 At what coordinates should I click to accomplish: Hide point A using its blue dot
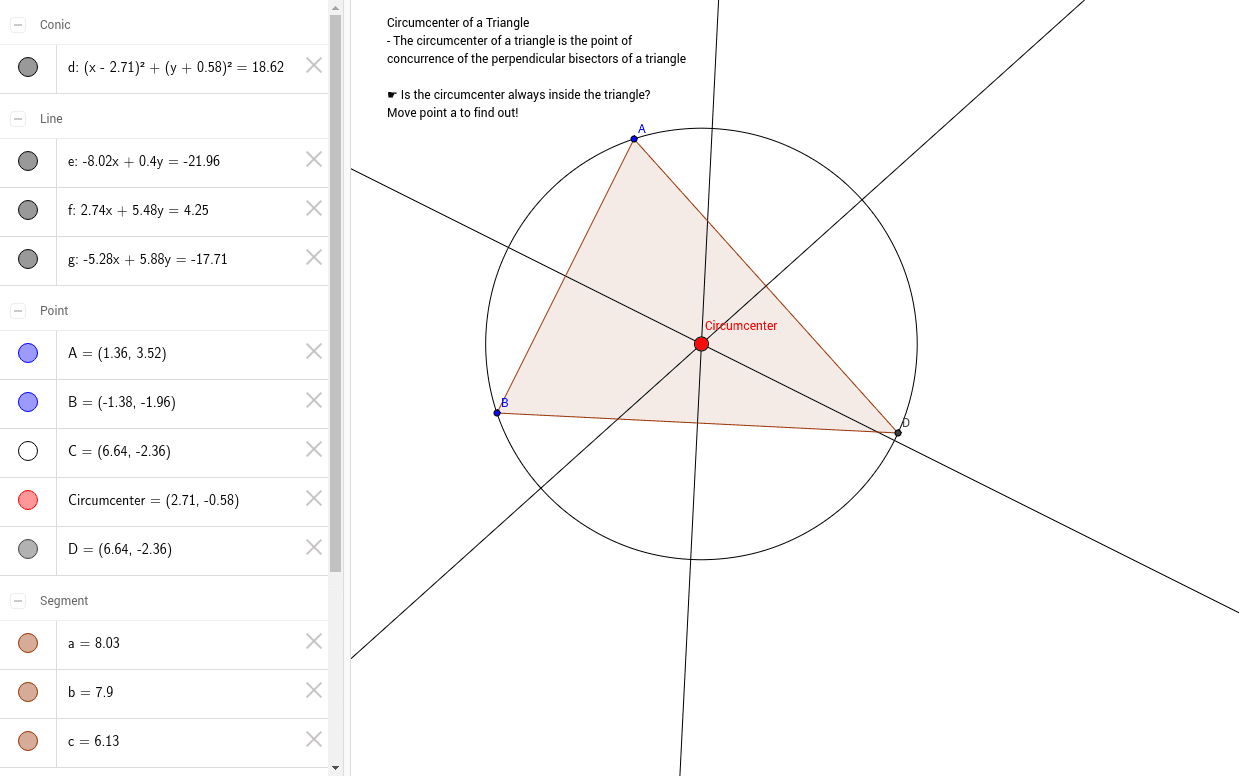pos(29,352)
